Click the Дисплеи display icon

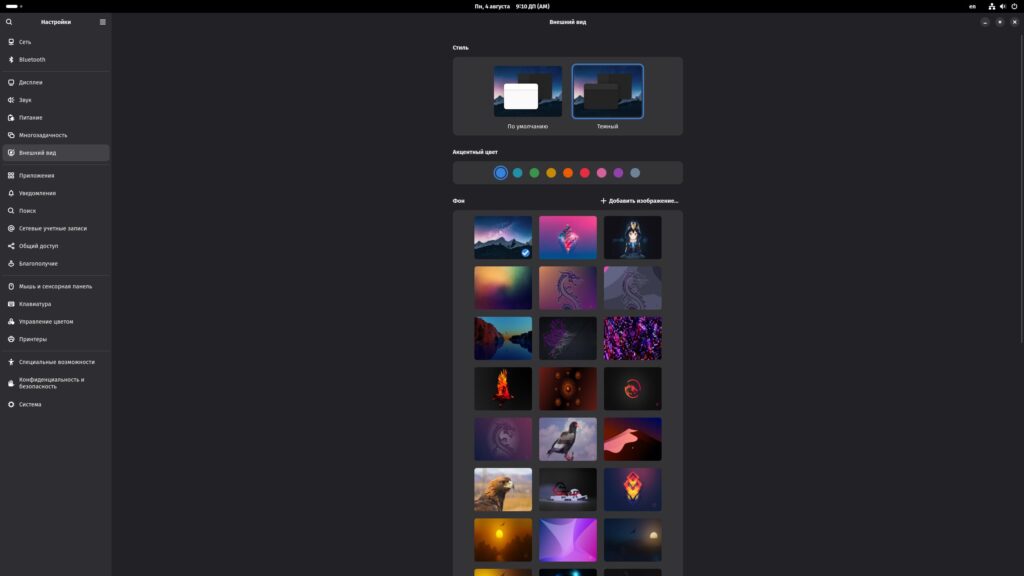[11, 82]
